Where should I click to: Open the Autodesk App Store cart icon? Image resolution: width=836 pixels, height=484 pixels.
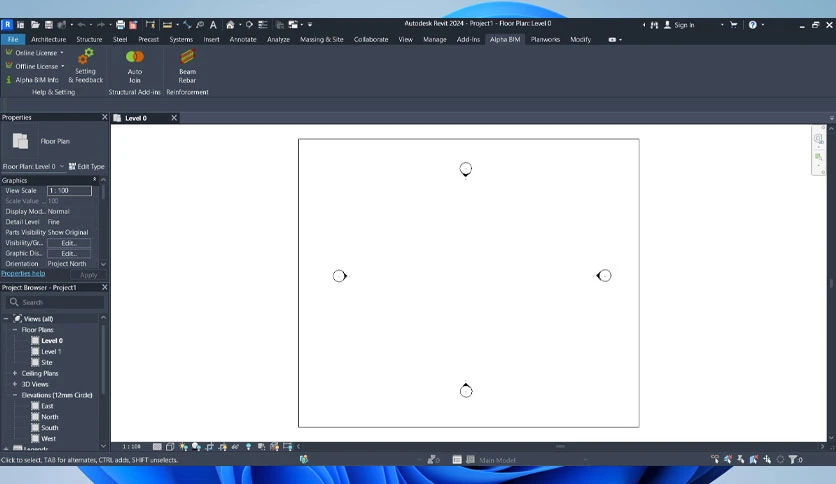[x=734, y=25]
